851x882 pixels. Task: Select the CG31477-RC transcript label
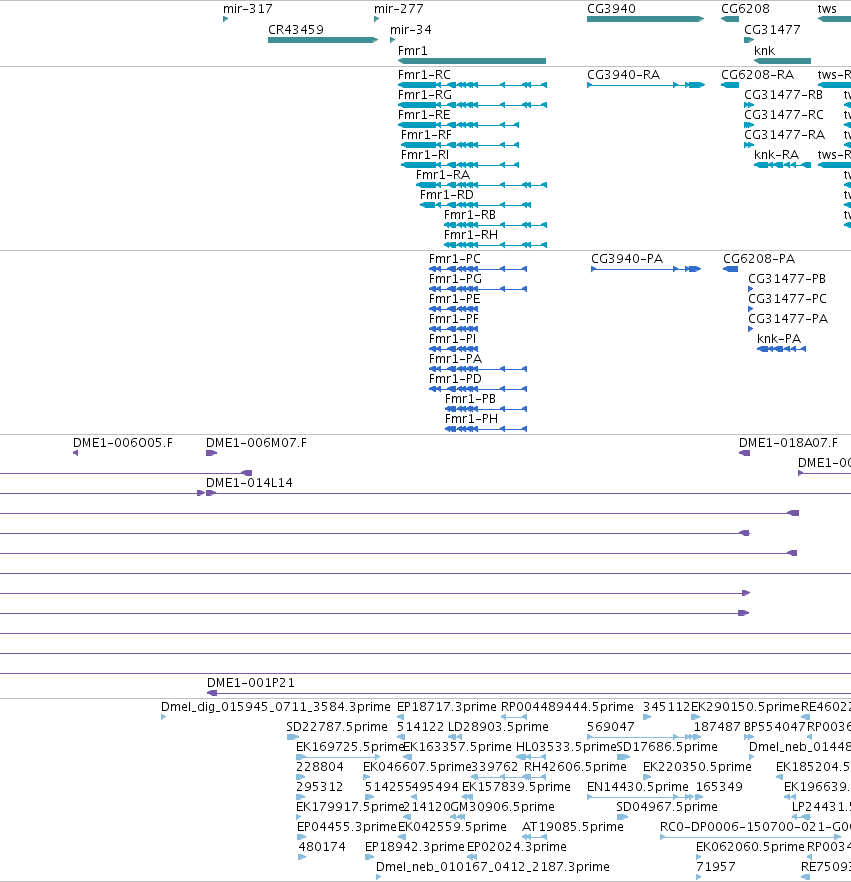(784, 115)
